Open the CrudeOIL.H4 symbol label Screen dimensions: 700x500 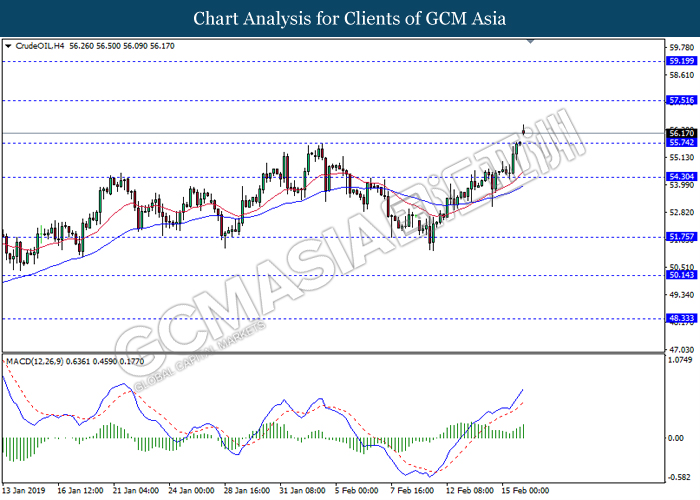[41, 45]
